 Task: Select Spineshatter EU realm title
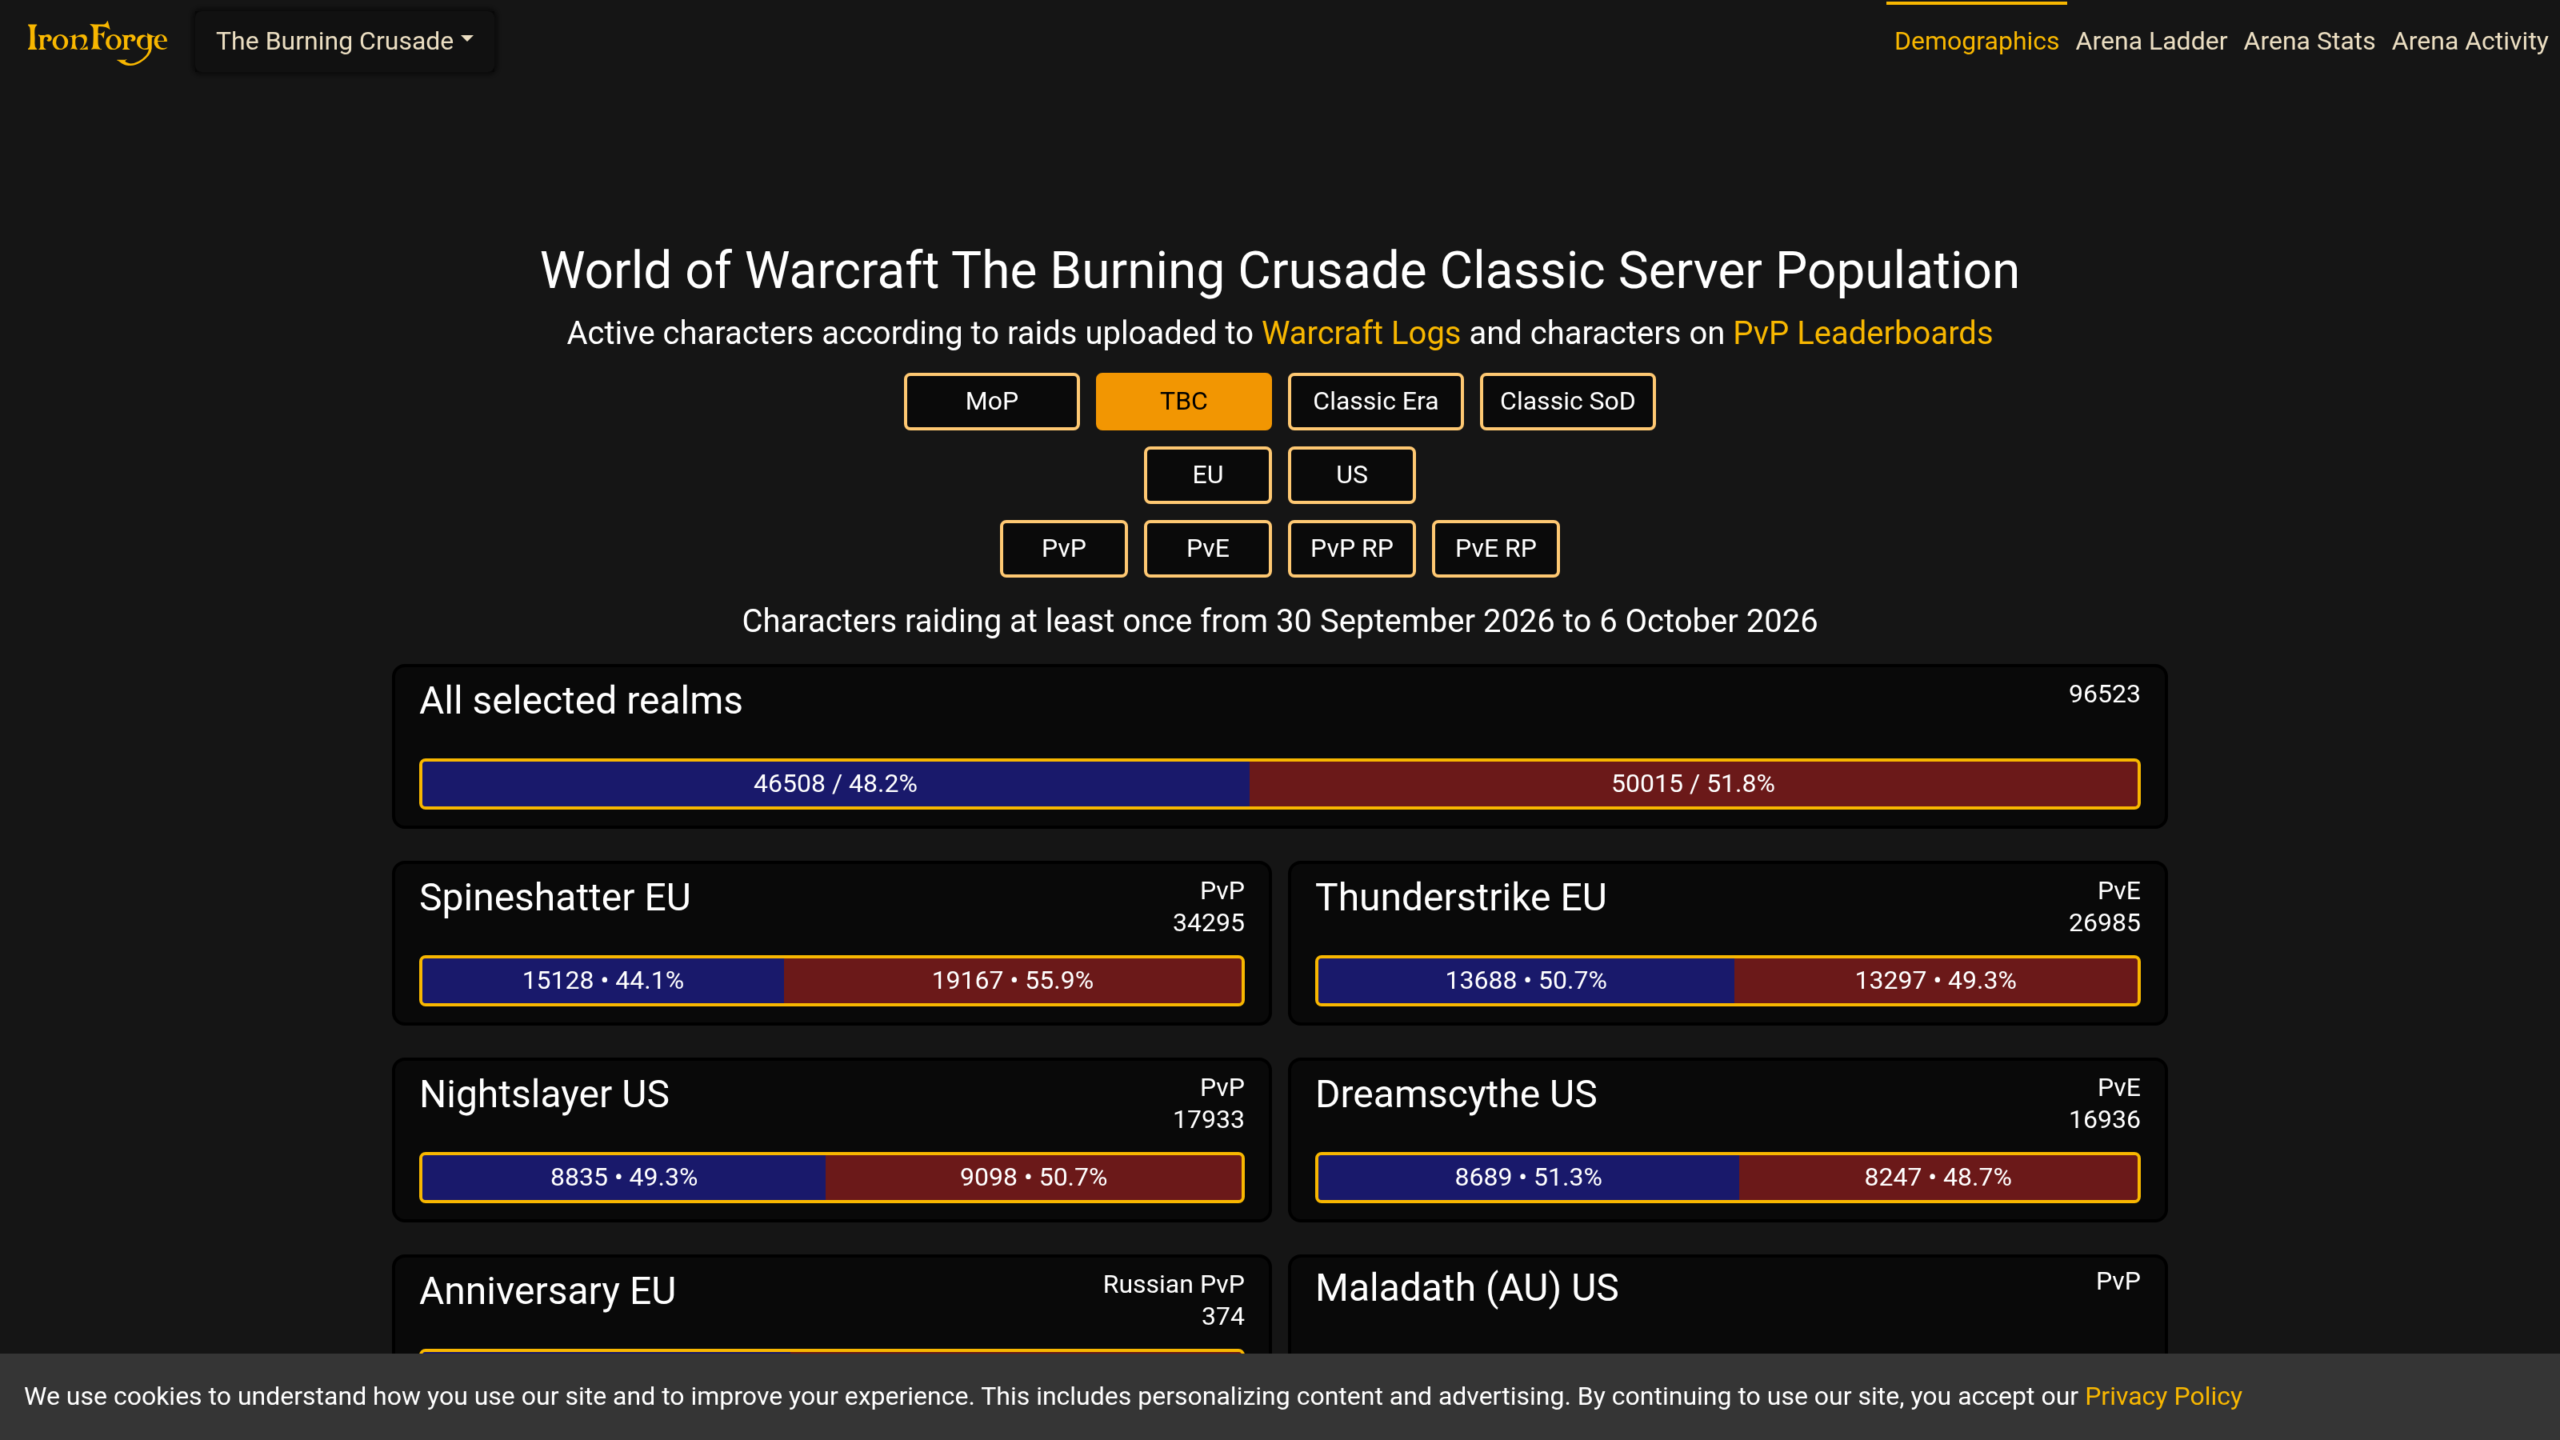click(555, 897)
